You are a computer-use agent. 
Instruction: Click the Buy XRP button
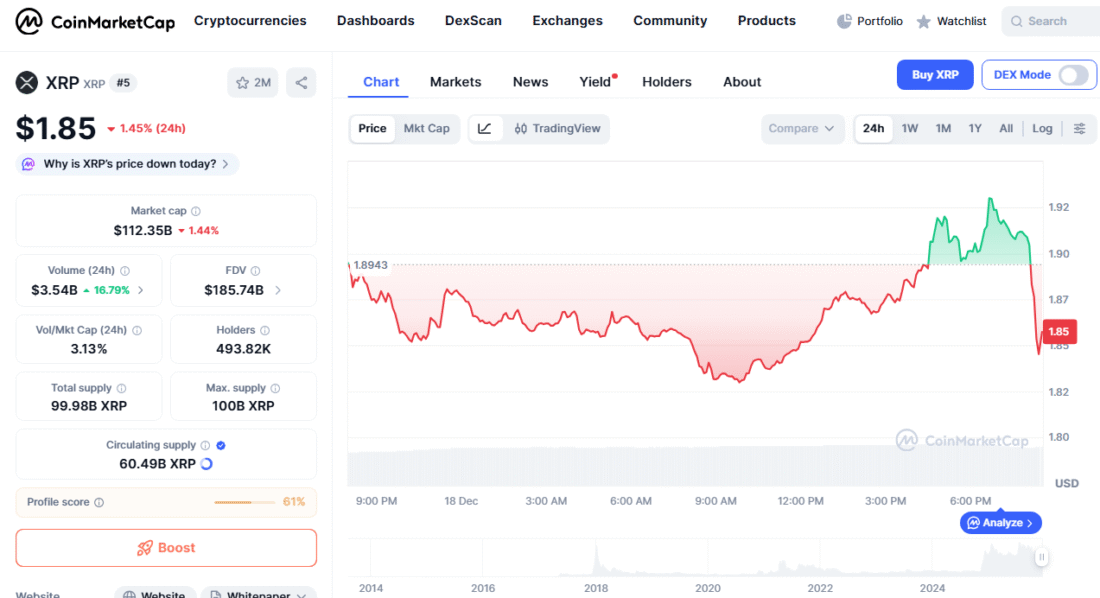point(935,75)
